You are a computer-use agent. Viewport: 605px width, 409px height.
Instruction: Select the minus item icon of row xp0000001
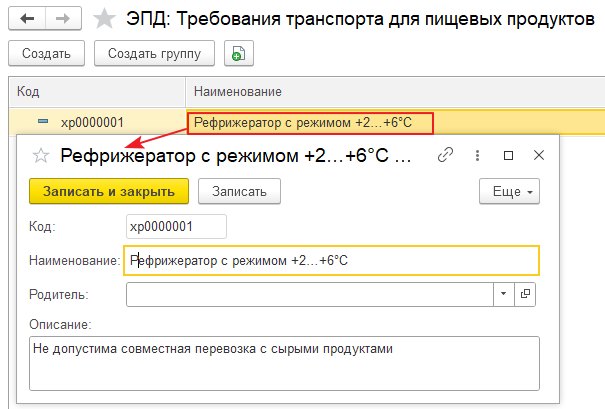point(43,121)
